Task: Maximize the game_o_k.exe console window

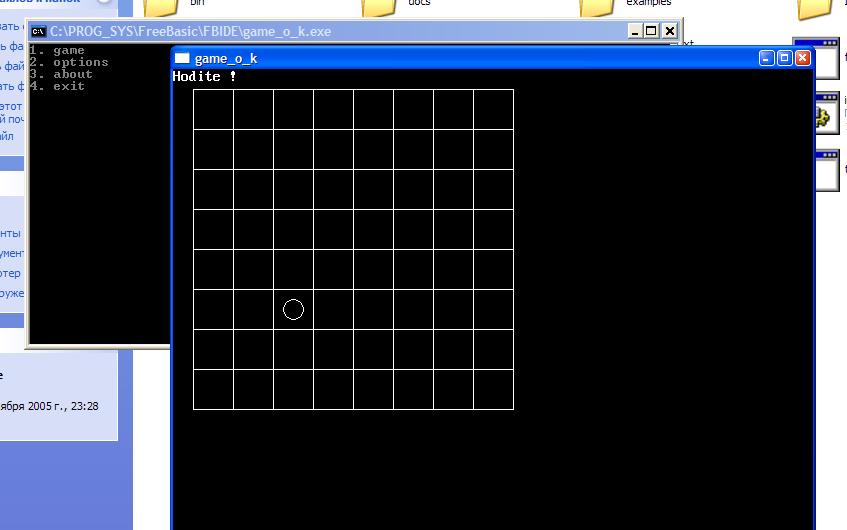Action: [x=651, y=31]
